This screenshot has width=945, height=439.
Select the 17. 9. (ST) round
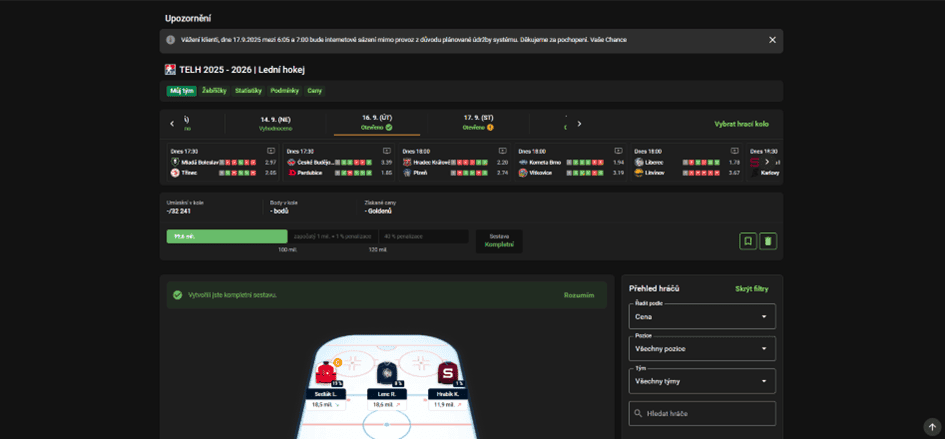point(479,124)
